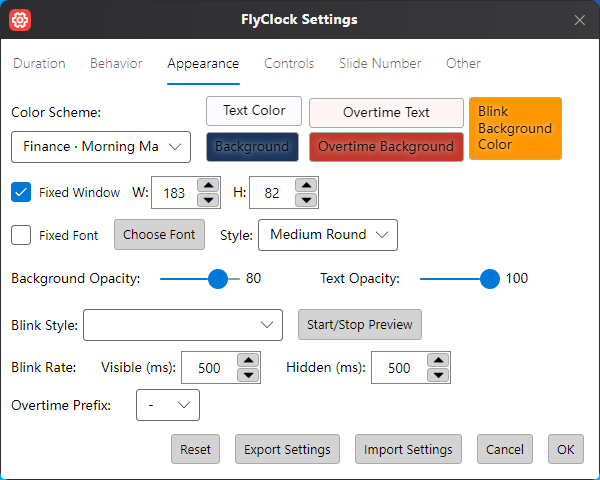Open the Slide Number tab

(x=380, y=63)
